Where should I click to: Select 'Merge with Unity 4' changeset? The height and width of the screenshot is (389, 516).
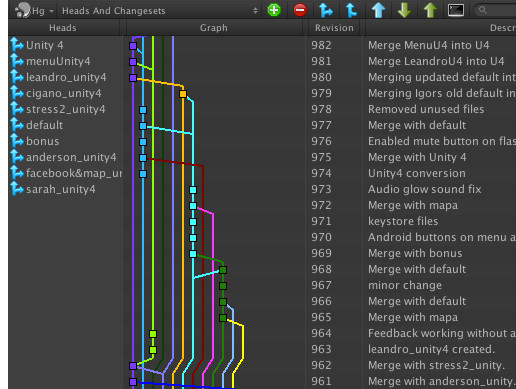(x=417, y=157)
